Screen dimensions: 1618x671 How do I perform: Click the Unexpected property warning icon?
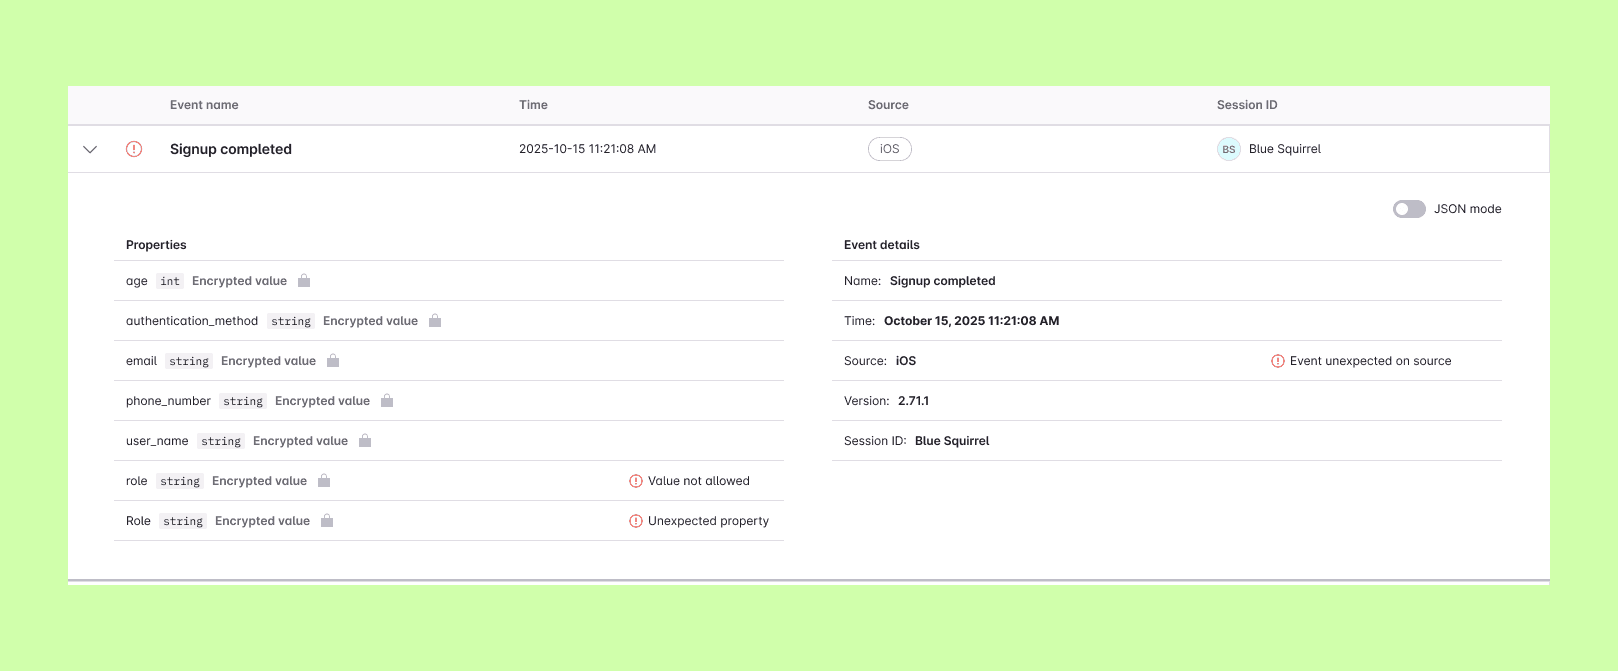point(636,521)
